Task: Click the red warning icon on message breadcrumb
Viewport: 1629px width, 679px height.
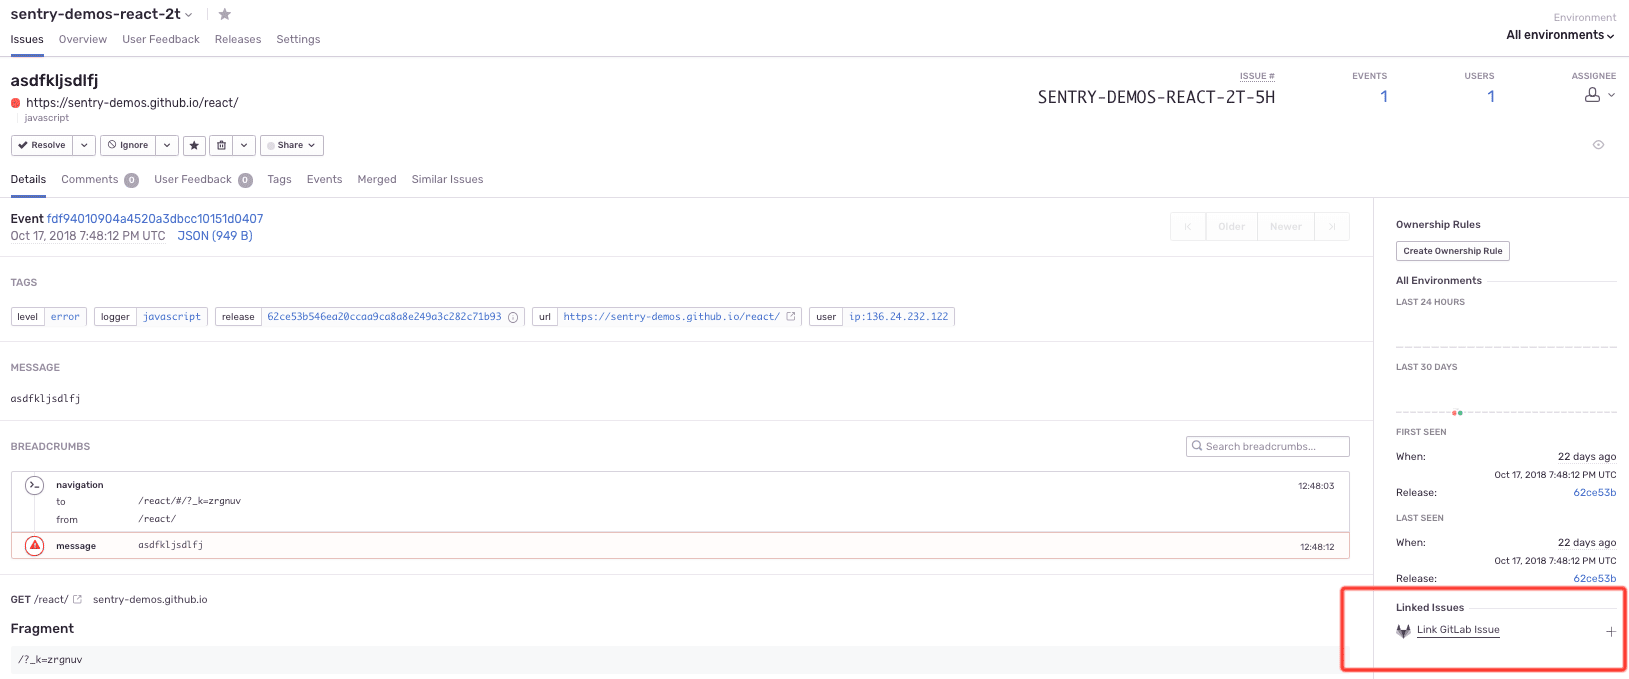Action: [35, 545]
